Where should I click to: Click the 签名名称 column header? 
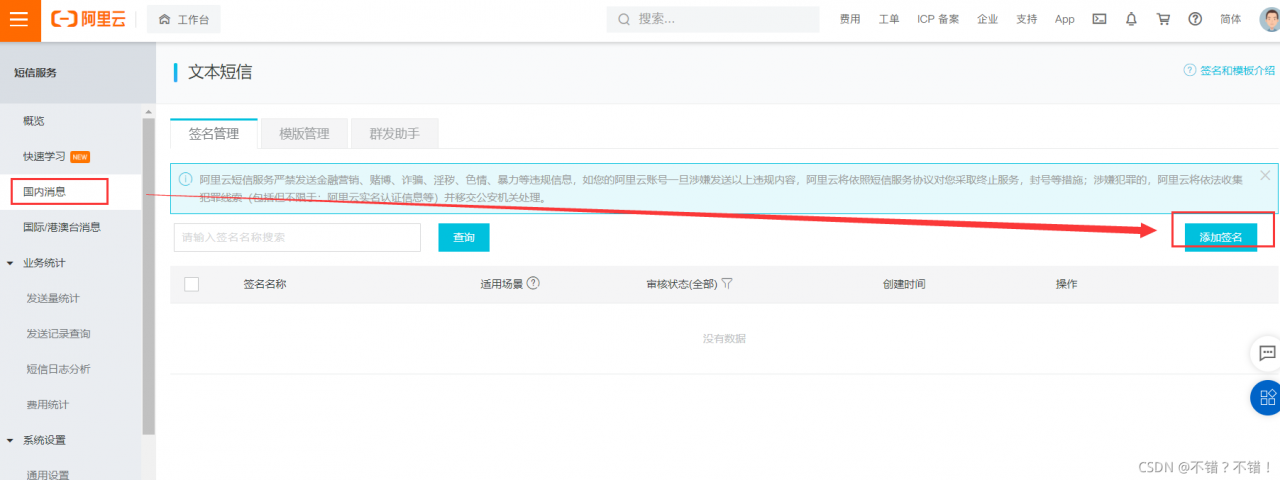point(265,284)
